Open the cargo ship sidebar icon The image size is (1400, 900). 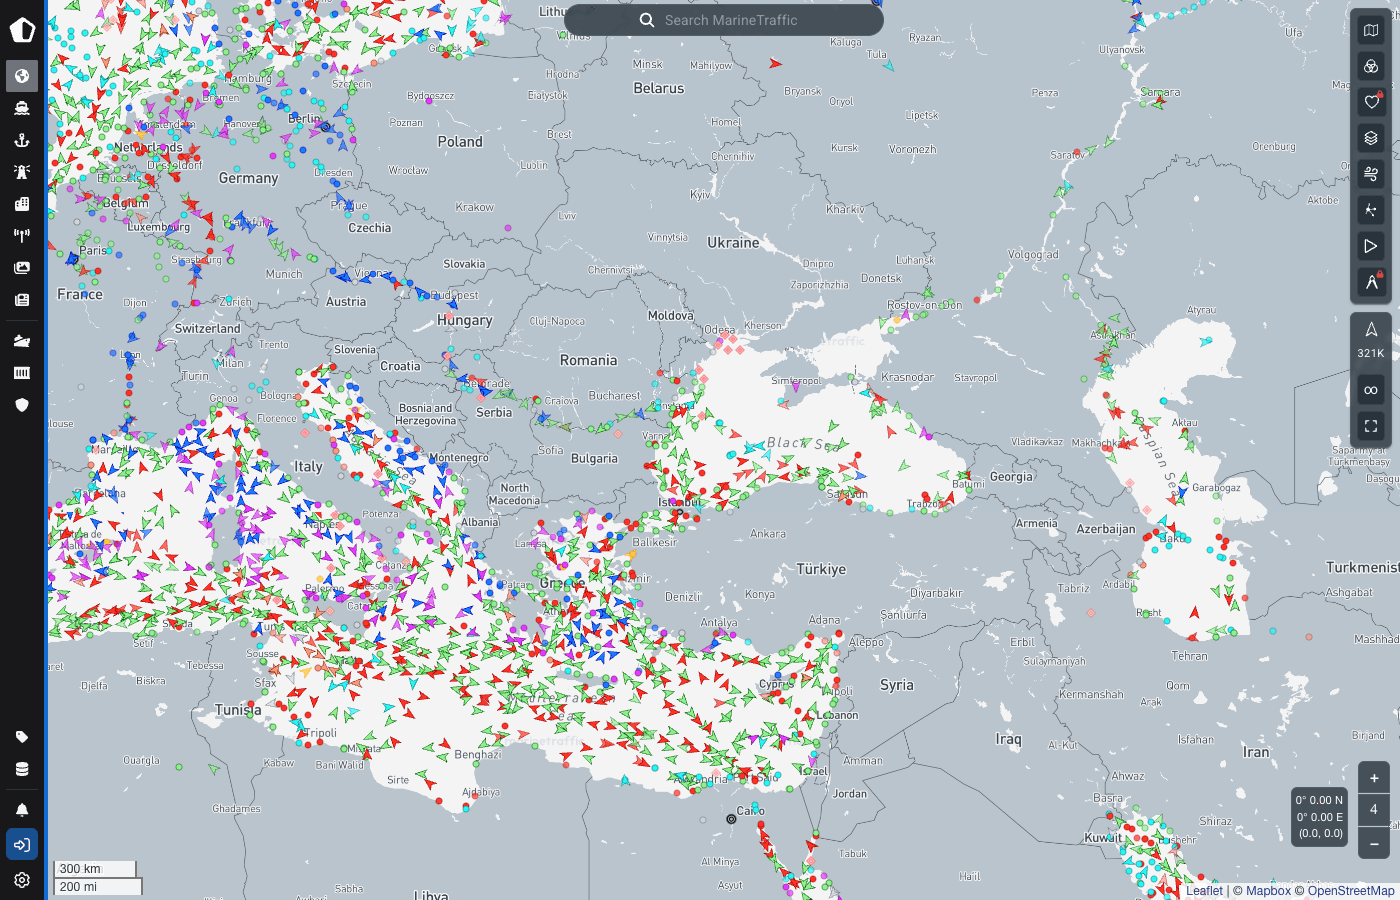point(22,341)
